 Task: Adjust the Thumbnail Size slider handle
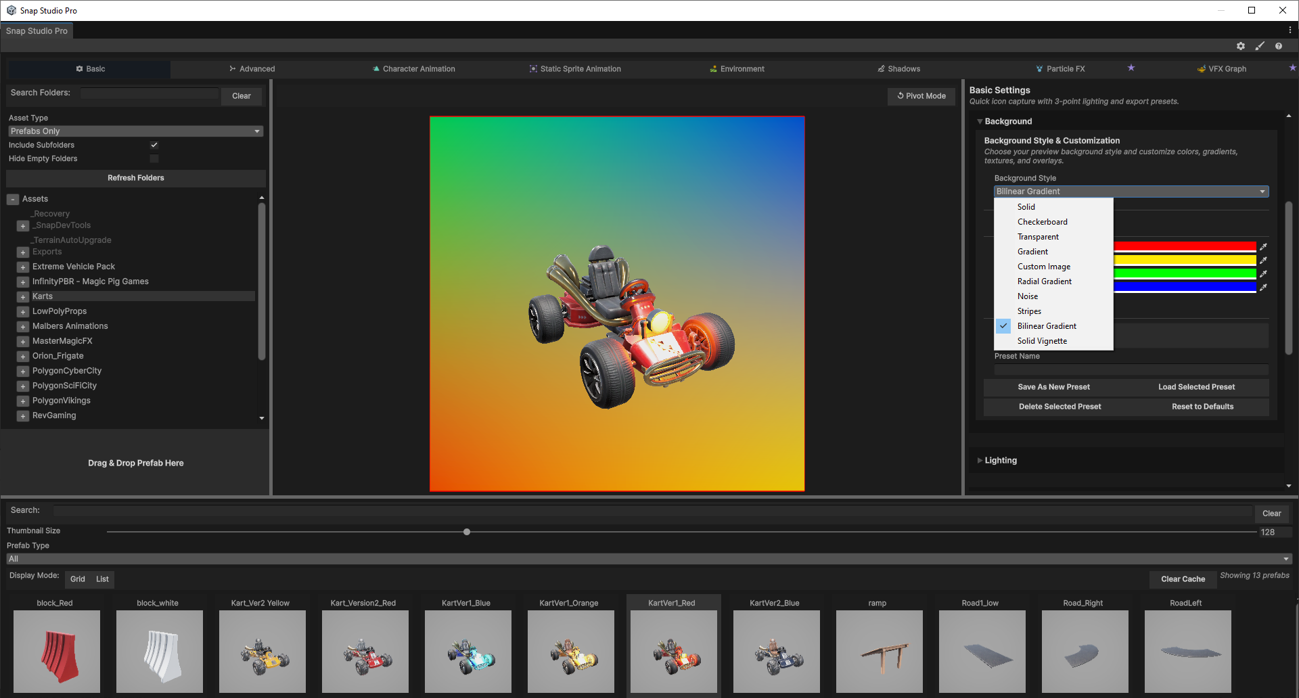click(x=467, y=532)
